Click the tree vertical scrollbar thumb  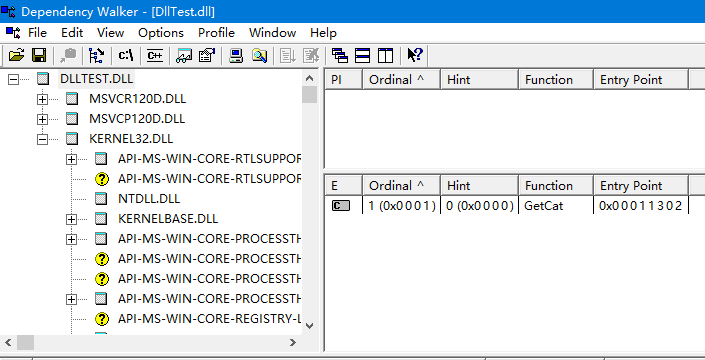click(309, 94)
